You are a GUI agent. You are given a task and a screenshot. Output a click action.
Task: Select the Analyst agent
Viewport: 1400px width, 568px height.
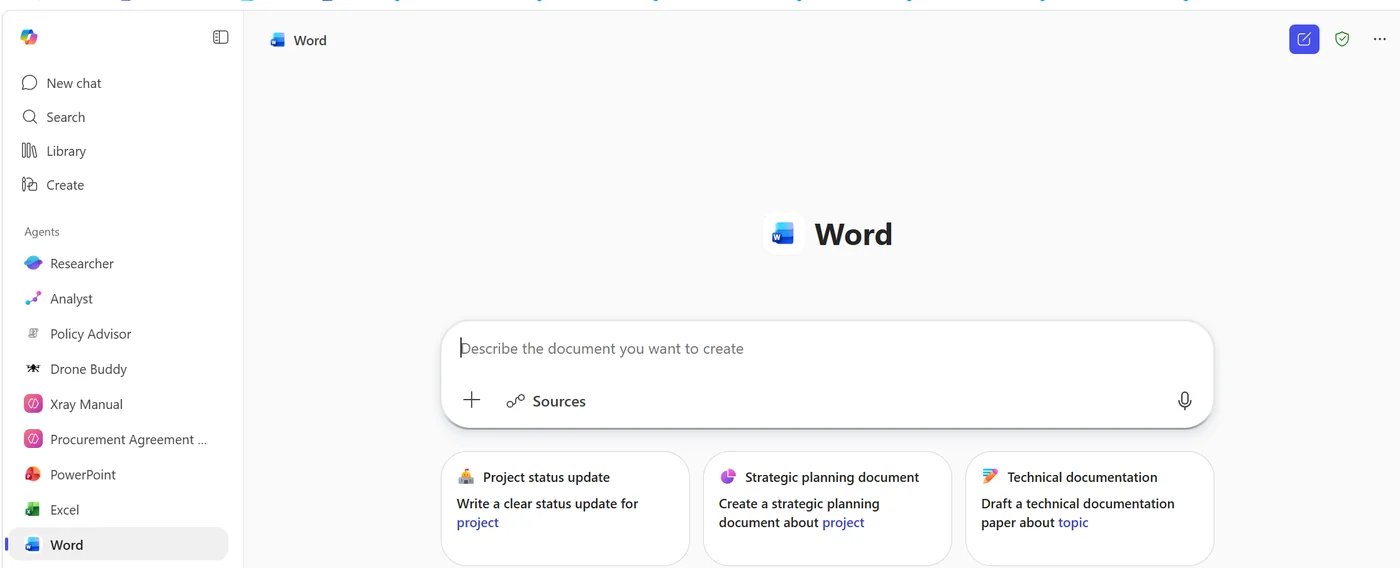(x=118, y=298)
